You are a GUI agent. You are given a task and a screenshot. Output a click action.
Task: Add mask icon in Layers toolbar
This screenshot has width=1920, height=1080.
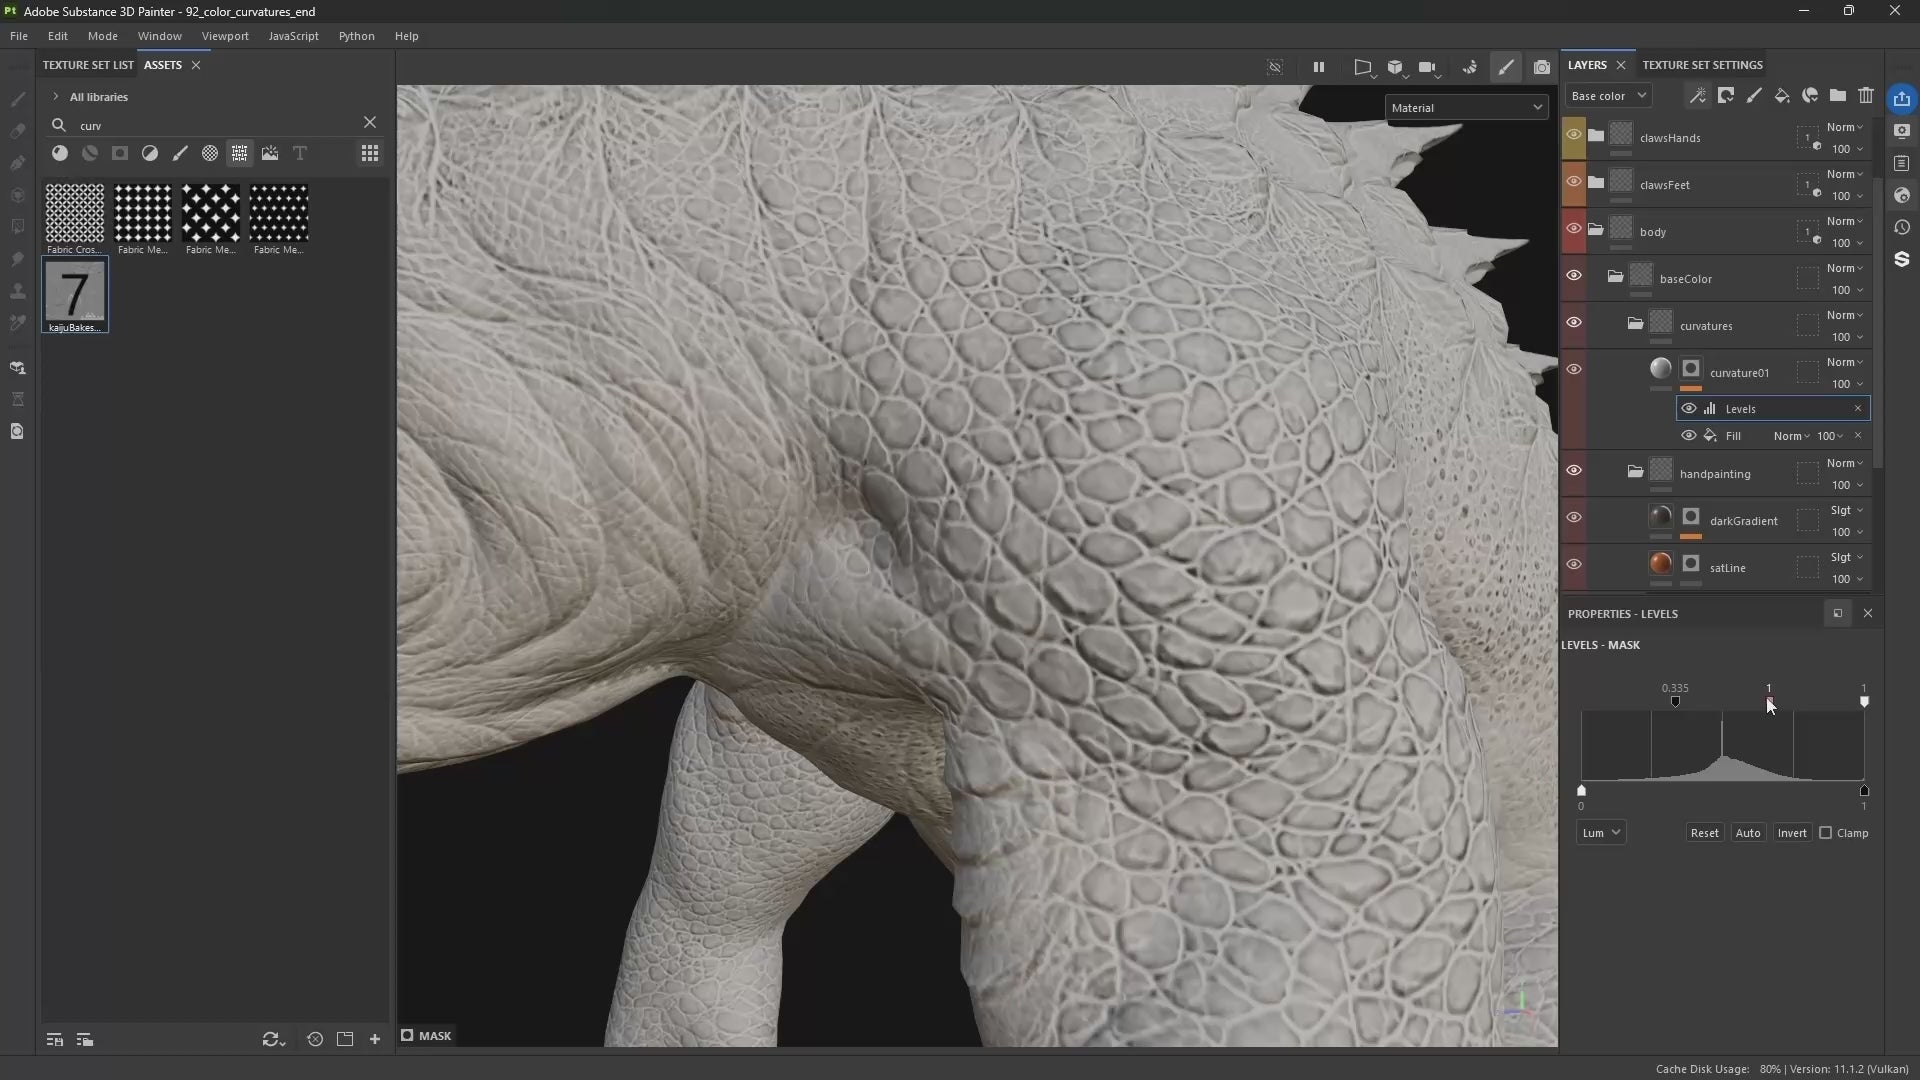tap(1726, 95)
